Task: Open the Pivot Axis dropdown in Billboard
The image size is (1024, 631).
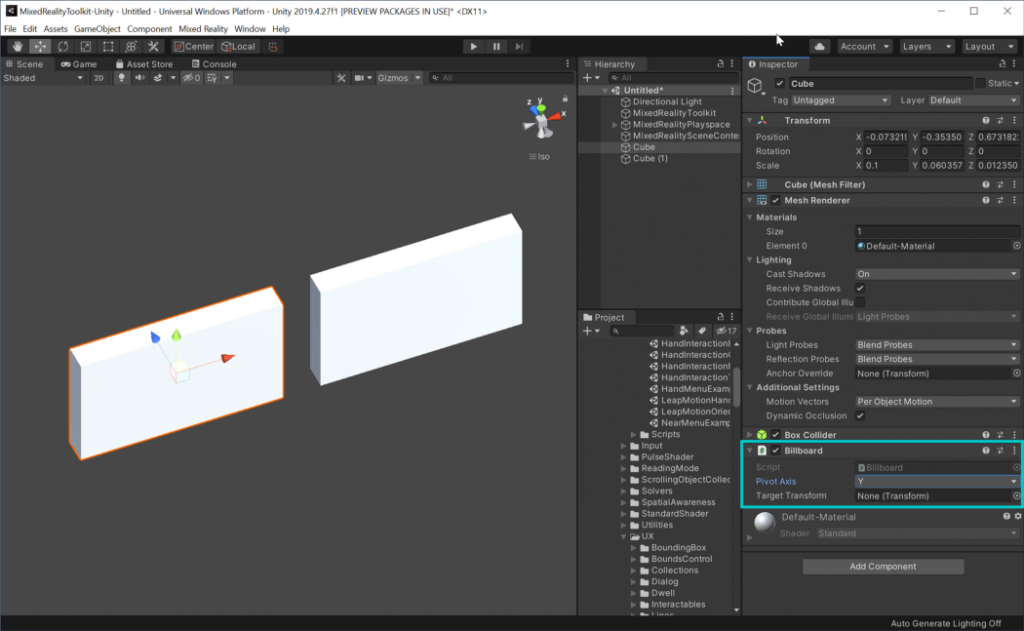Action: coord(937,481)
